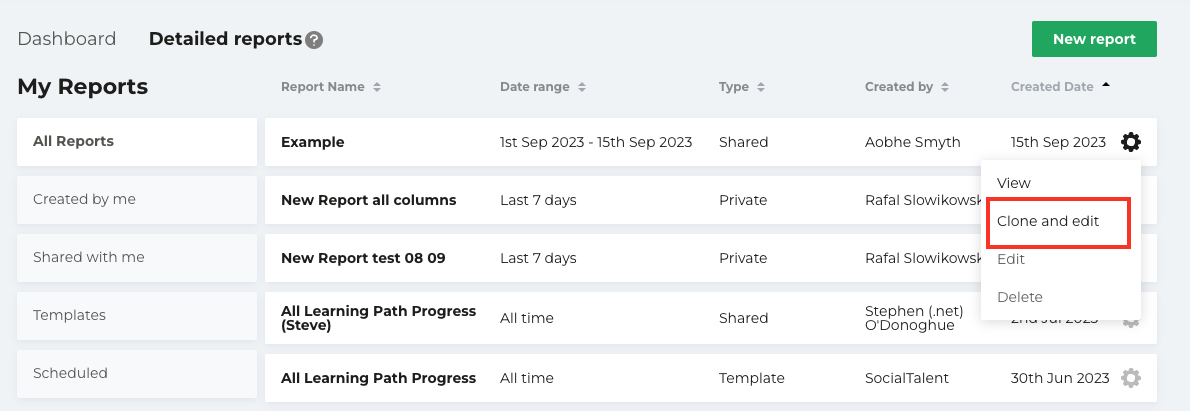The image size is (1190, 411).
Task: Choose Delete from the gear menu
Action: pos(1019,297)
